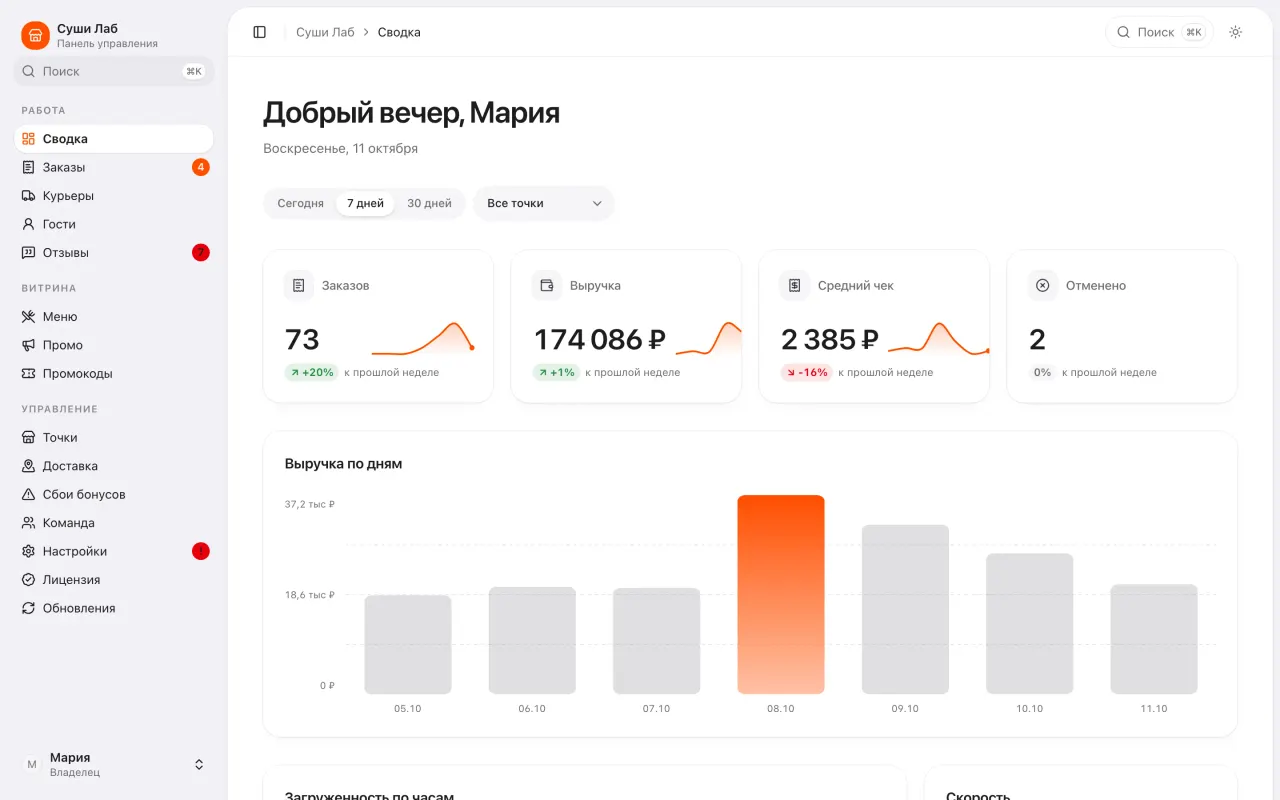The image size is (1280, 800).
Task: Click the Отменено card cancel icon
Action: coord(1043,286)
